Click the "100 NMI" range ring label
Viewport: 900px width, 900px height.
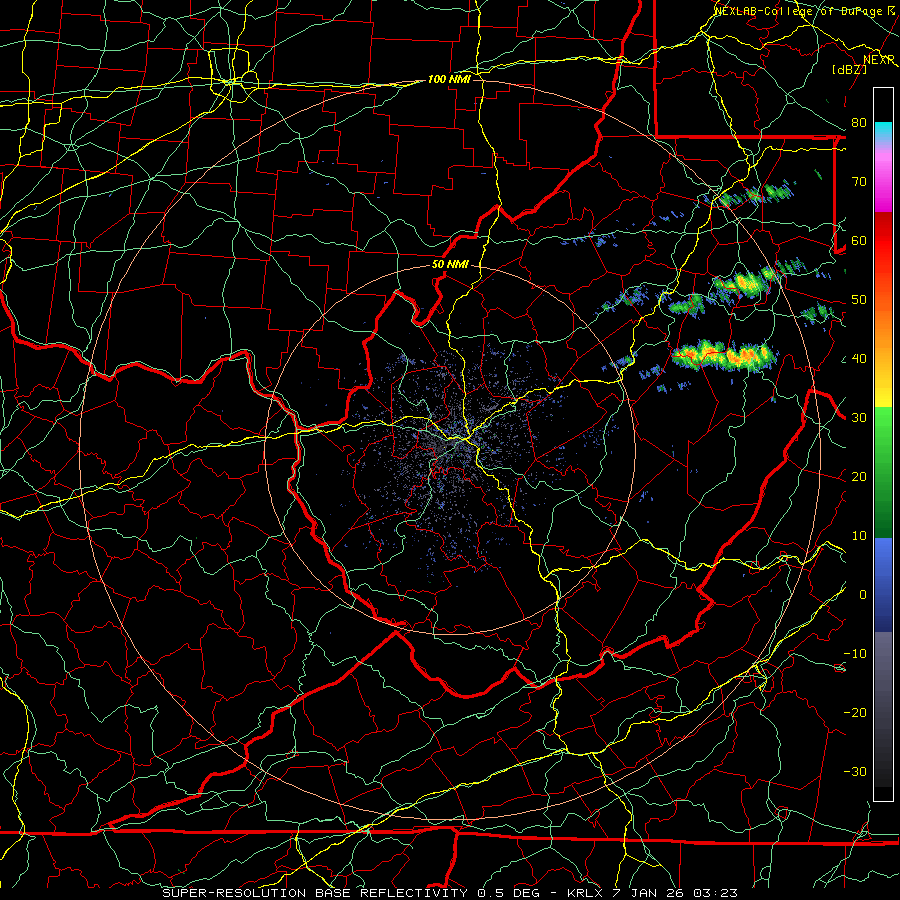[x=449, y=79]
